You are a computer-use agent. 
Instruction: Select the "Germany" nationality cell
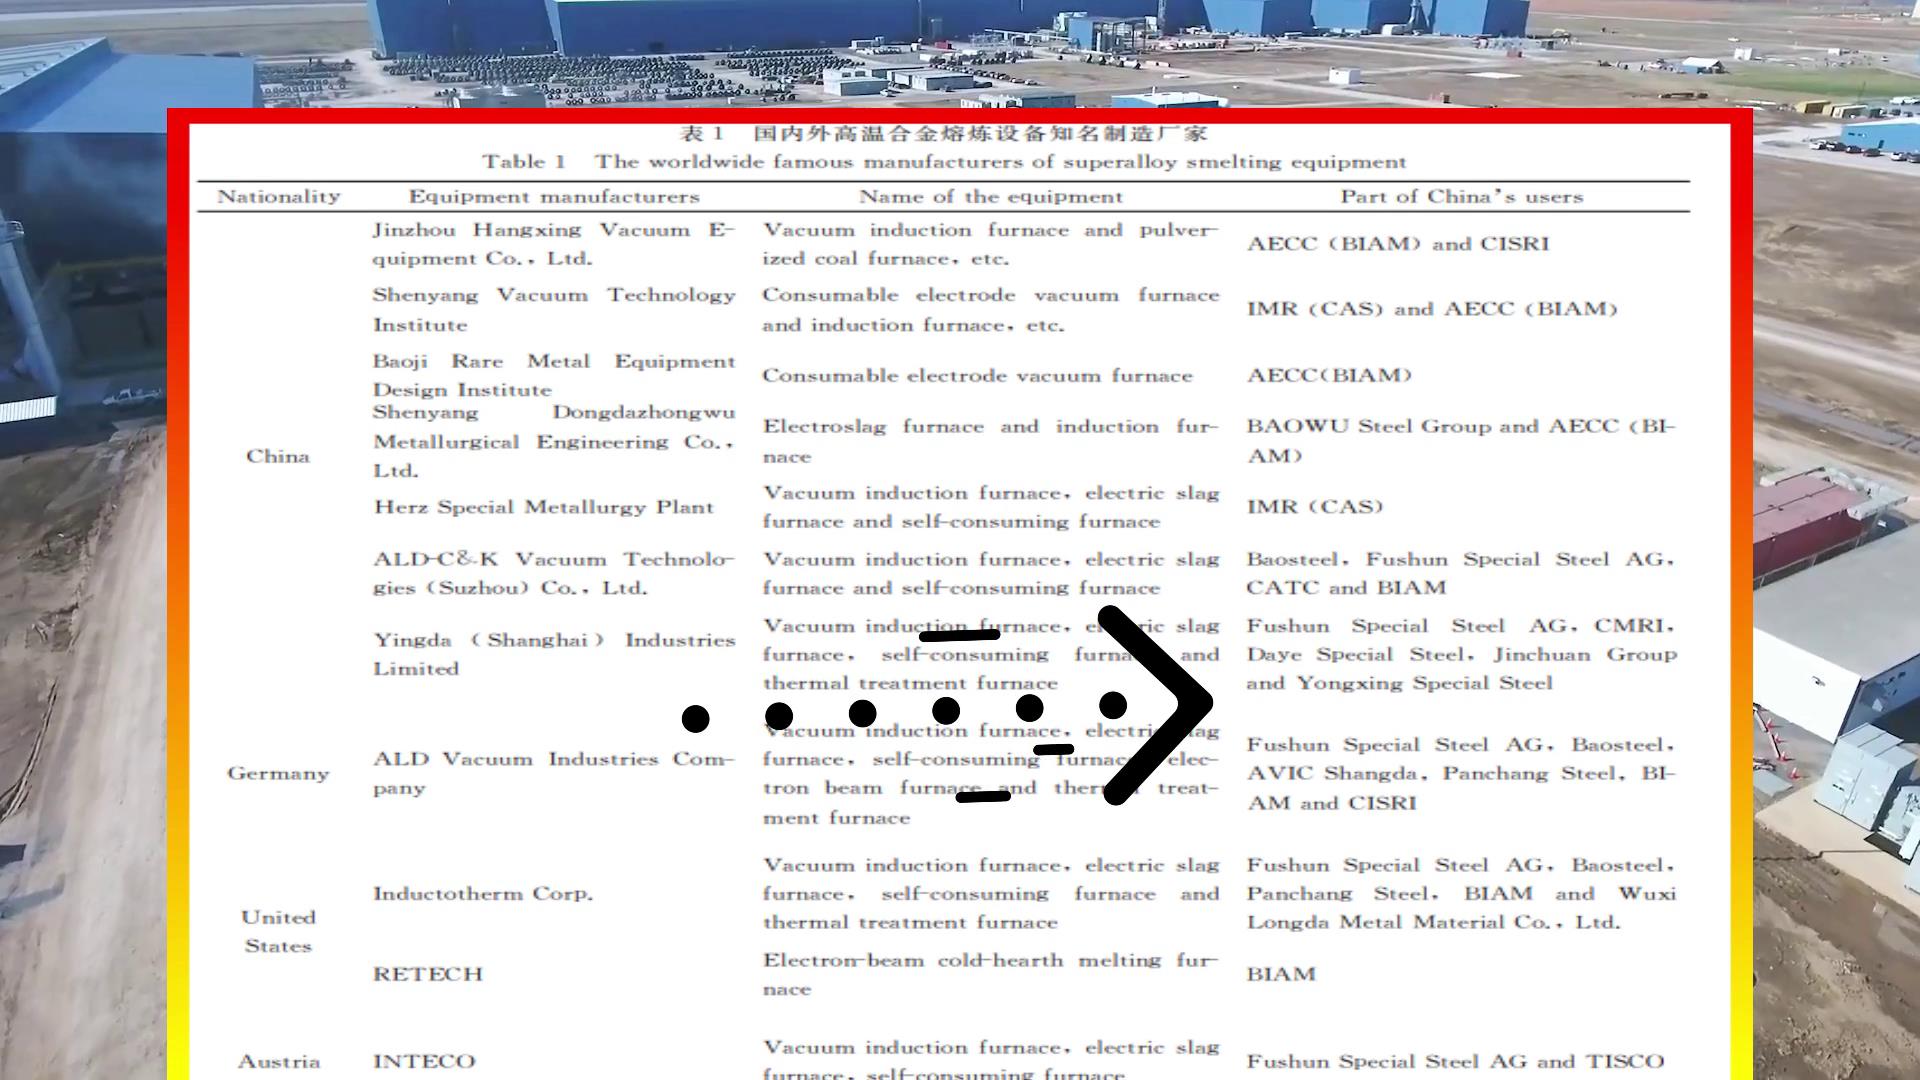click(x=278, y=773)
